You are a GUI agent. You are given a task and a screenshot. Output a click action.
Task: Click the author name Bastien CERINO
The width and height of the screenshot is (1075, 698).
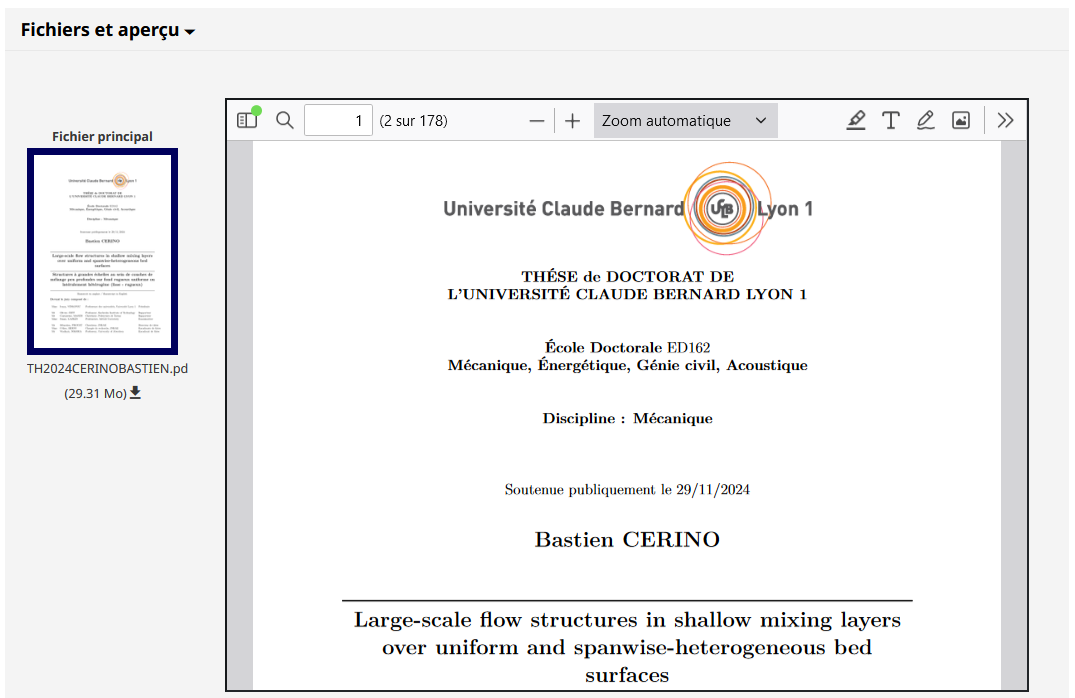627,540
